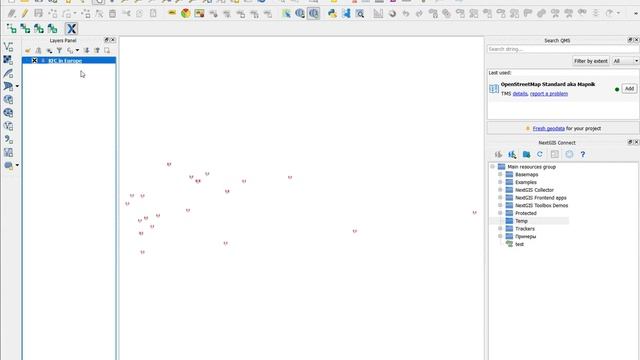The height and width of the screenshot is (360, 640).
Task: Open layer styling in Layers Panel toolbar
Action: pyautogui.click(x=28, y=51)
